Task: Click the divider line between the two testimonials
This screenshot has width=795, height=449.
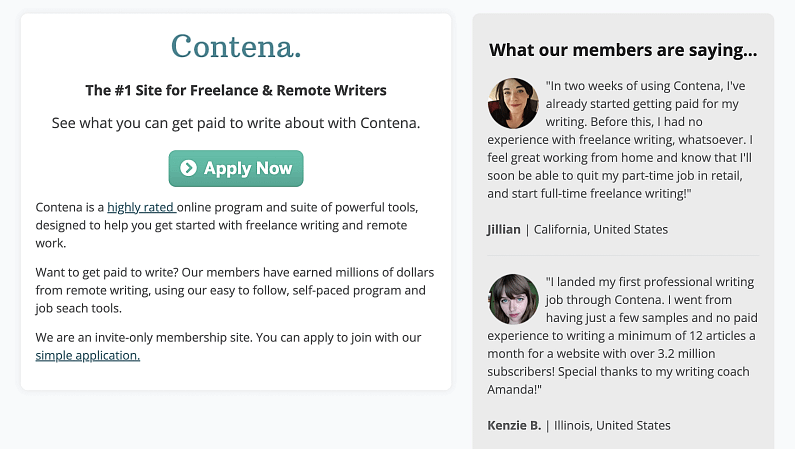Action: pyautogui.click(x=623, y=255)
